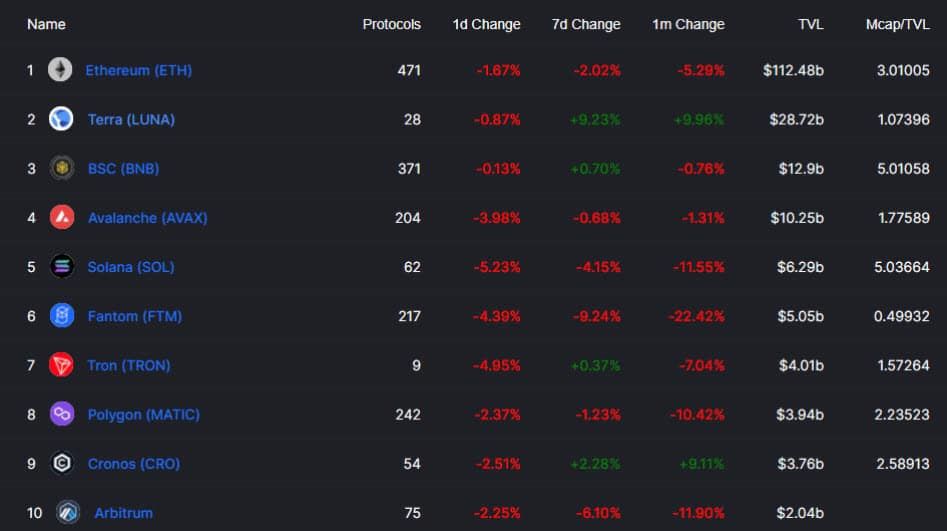Open the Avalanche (AVAX) link
Viewport: 947px width, 531px height.
147,217
